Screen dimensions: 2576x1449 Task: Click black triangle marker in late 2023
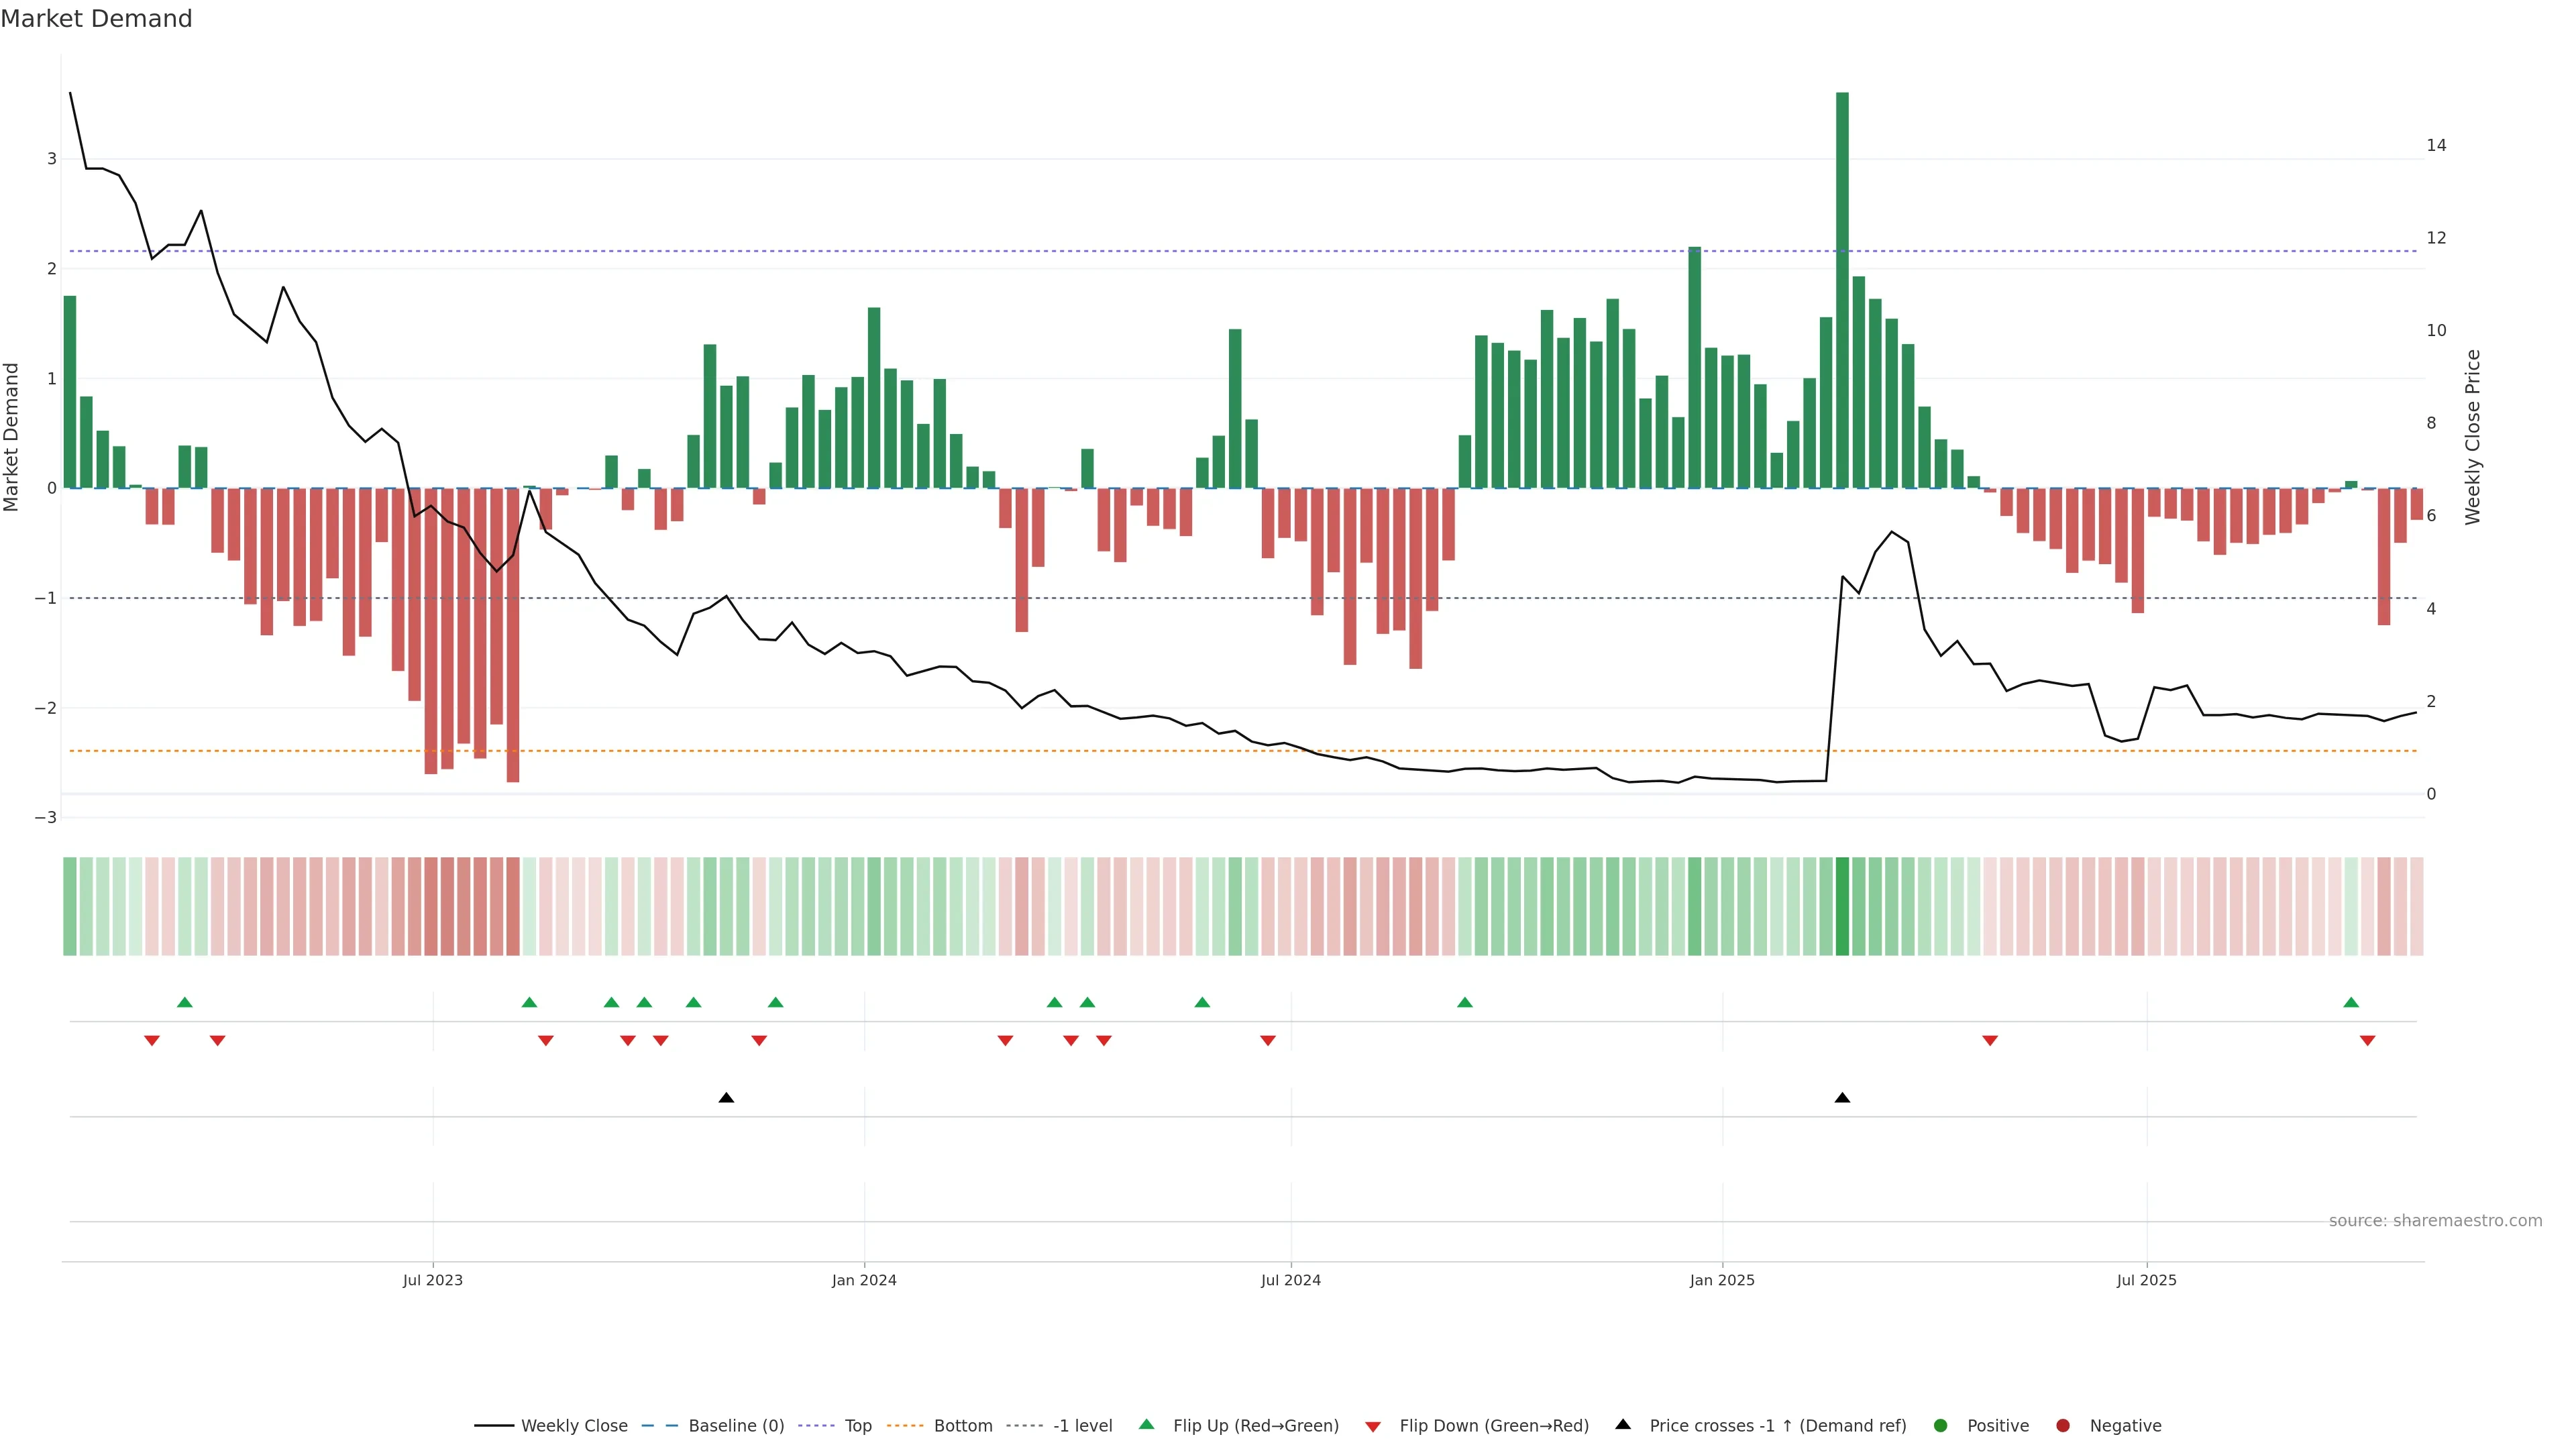pyautogui.click(x=726, y=1098)
